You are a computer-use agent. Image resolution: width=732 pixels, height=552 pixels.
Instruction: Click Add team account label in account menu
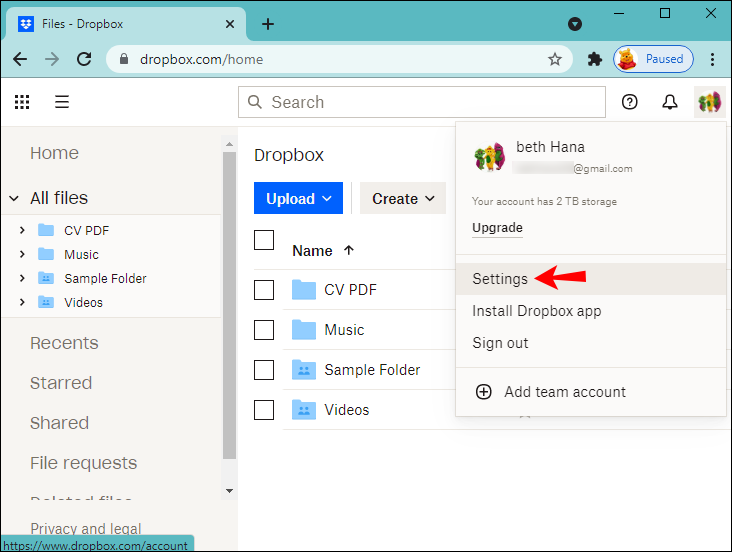click(565, 392)
